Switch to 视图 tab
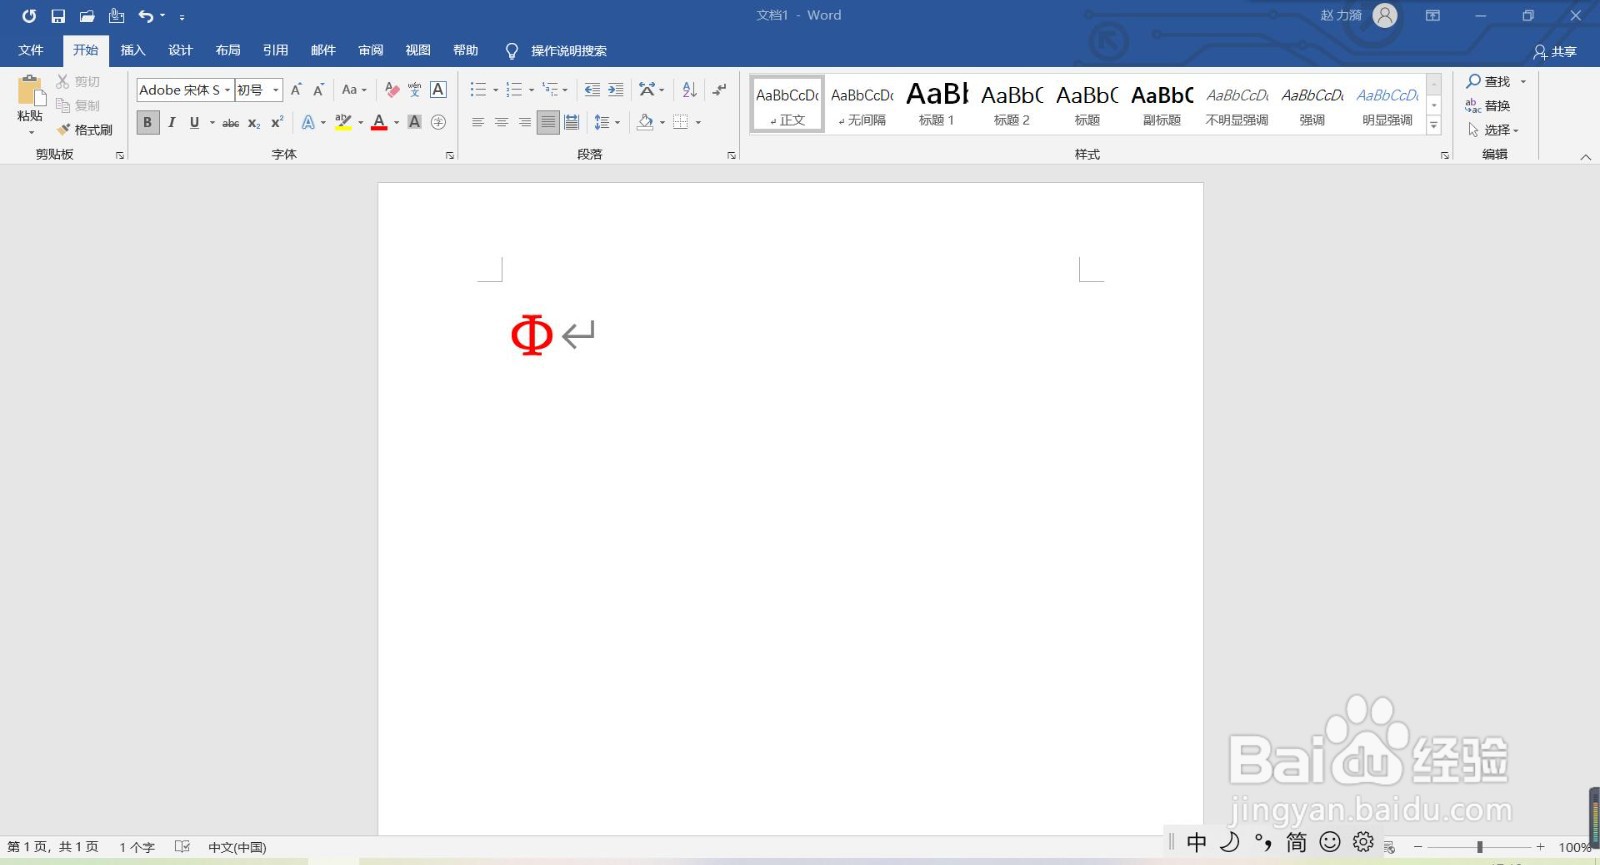 pyautogui.click(x=418, y=50)
